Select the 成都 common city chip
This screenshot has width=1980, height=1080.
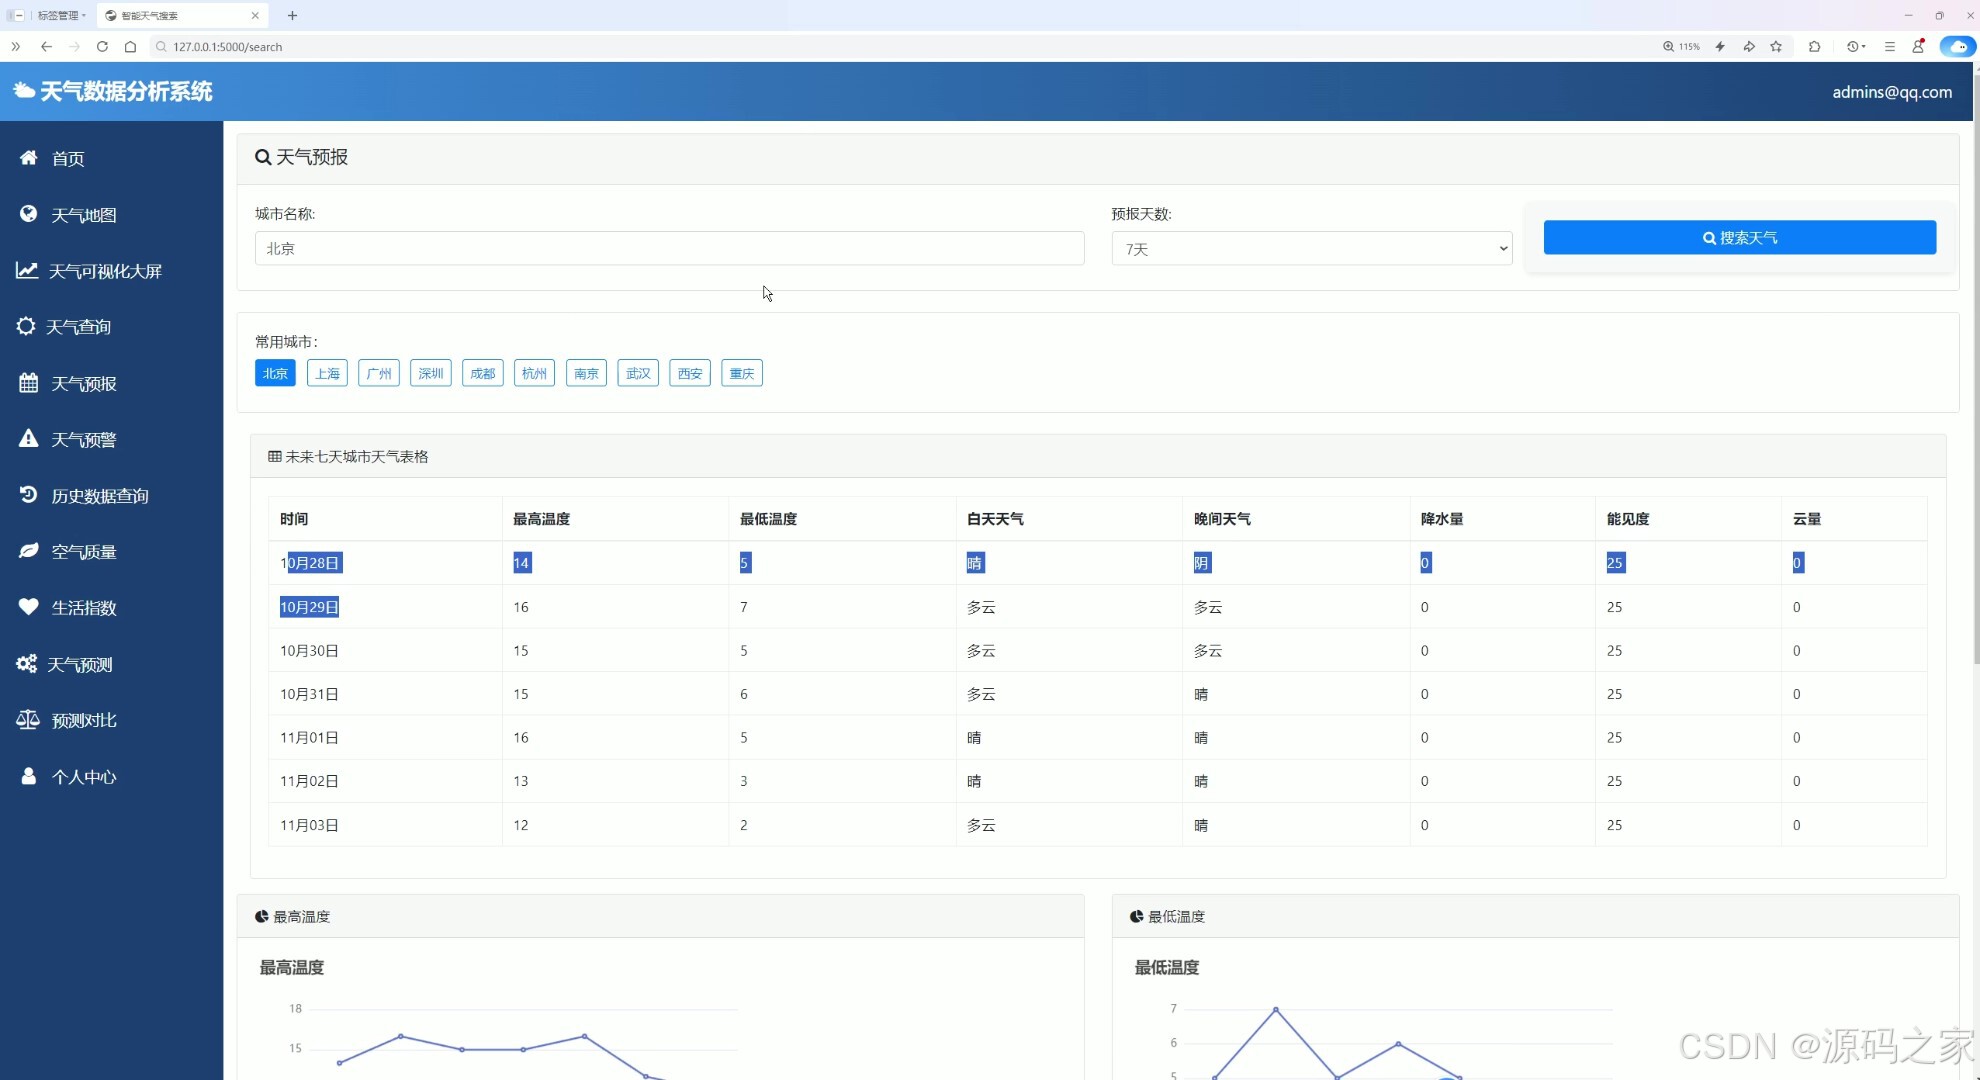pos(482,373)
